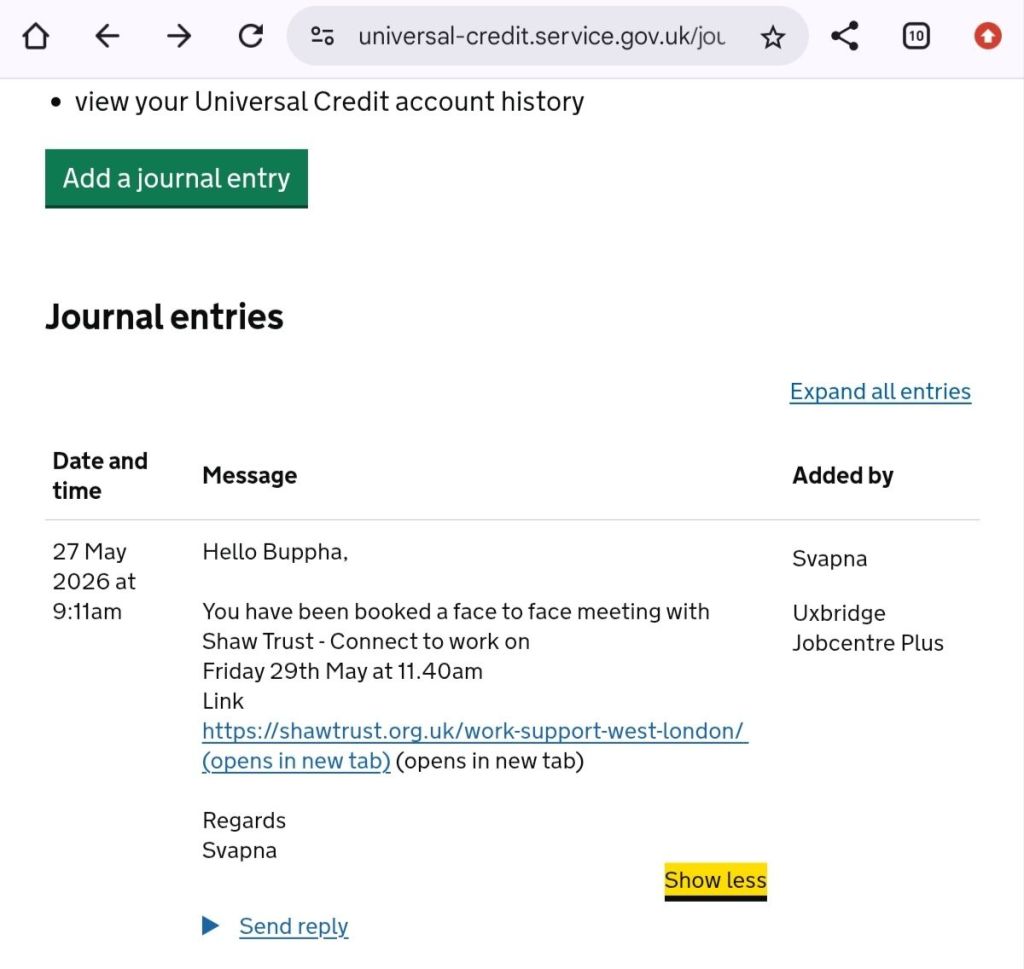
Task: Navigate back using the back arrow
Action: (107, 36)
